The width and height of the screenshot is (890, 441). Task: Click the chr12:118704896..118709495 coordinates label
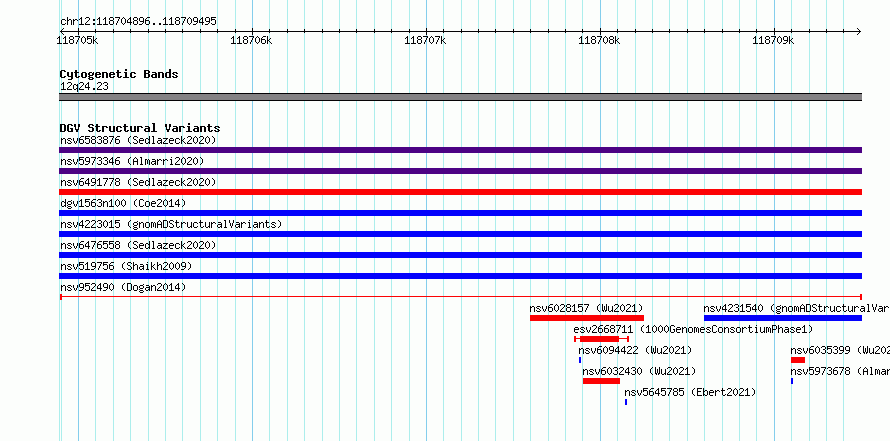click(x=138, y=22)
